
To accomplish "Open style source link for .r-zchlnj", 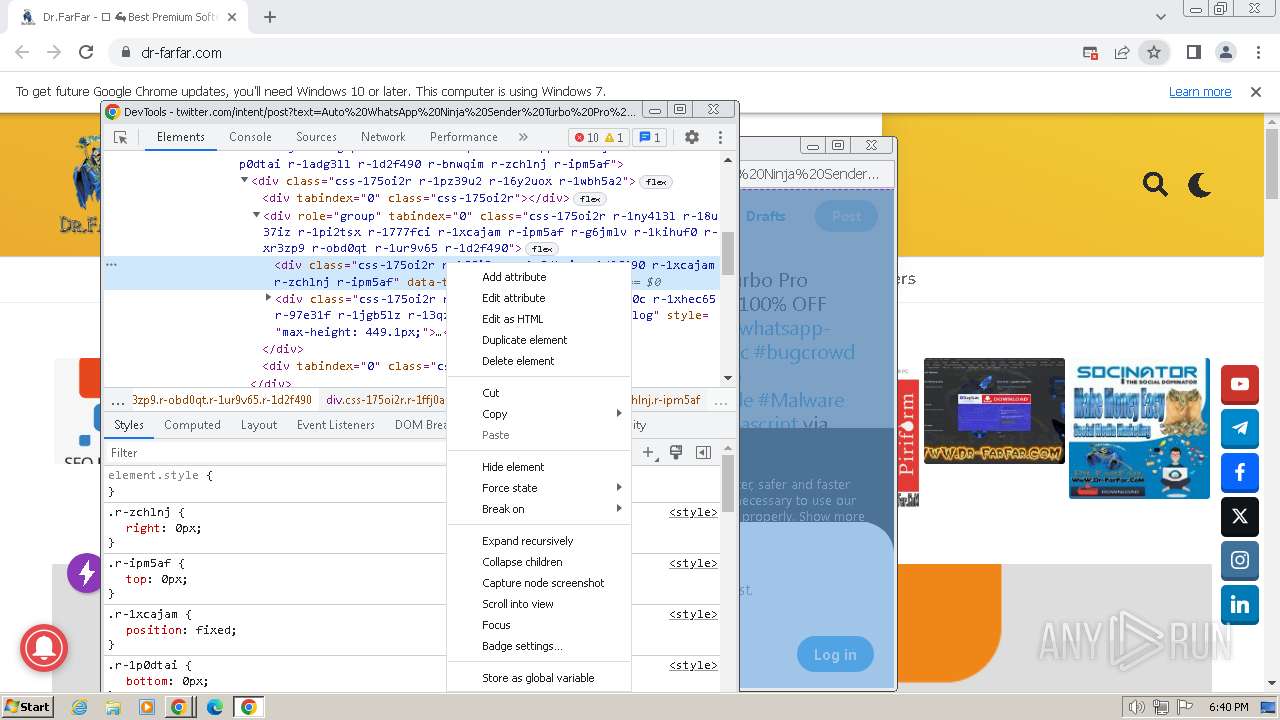I will tap(693, 512).
